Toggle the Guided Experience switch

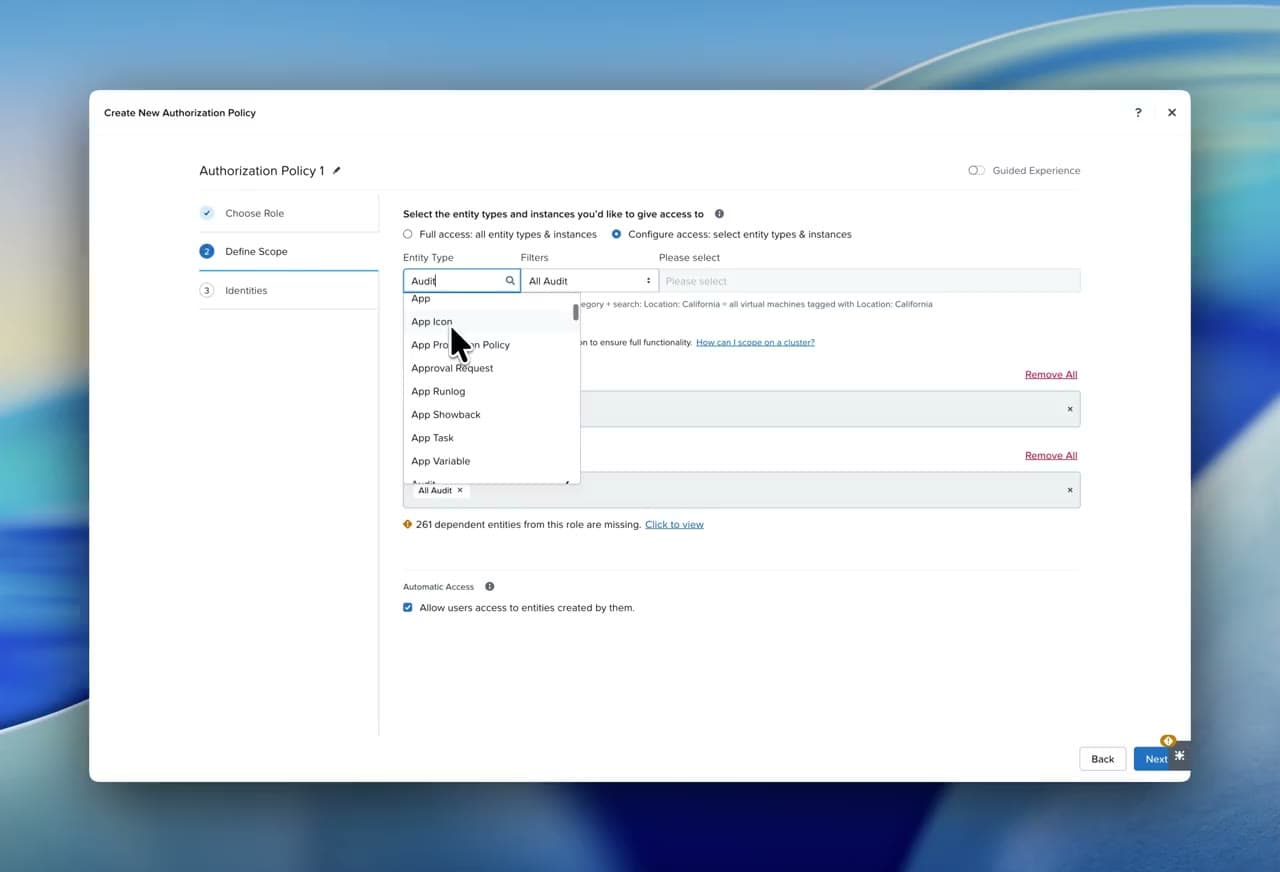click(x=977, y=171)
